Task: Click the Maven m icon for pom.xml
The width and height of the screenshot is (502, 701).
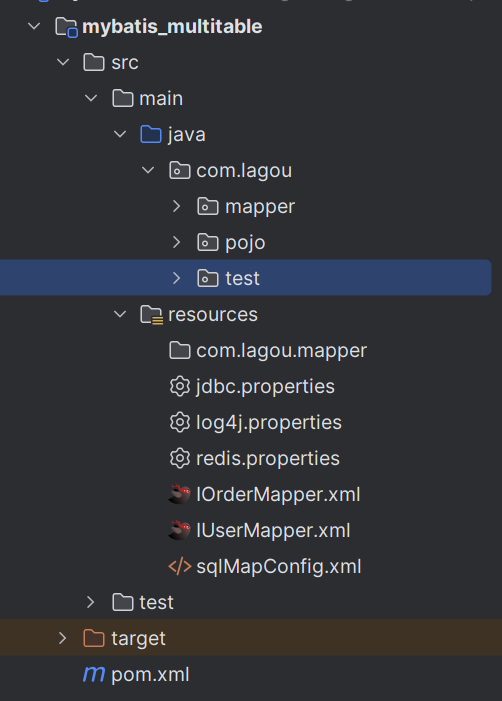Action: 94,674
